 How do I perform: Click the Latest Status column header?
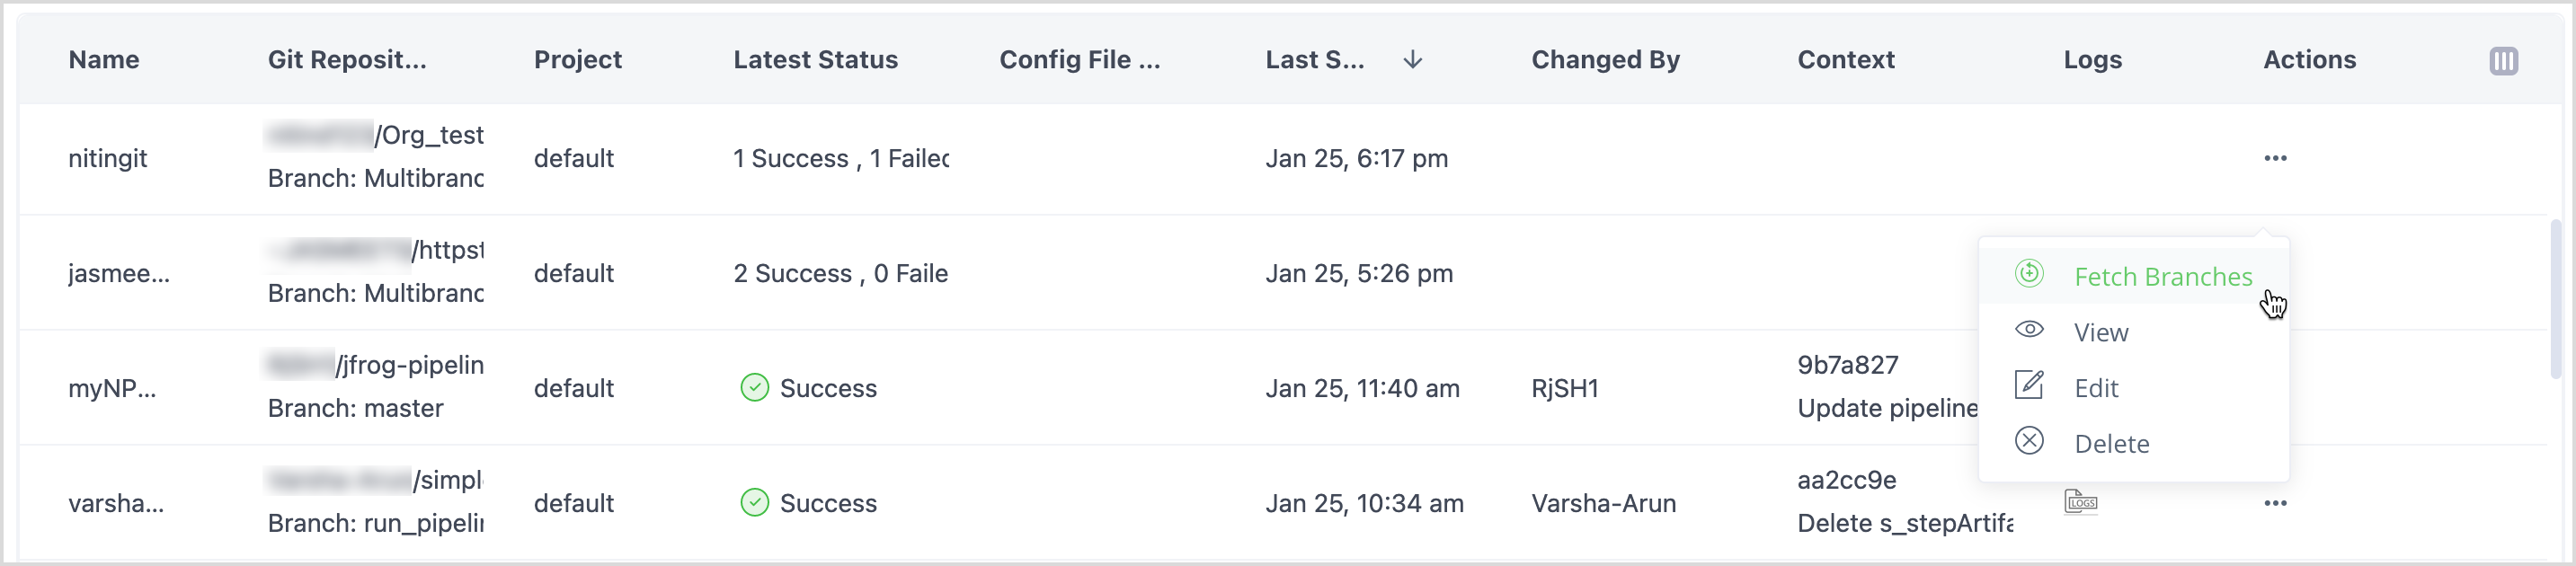(815, 60)
